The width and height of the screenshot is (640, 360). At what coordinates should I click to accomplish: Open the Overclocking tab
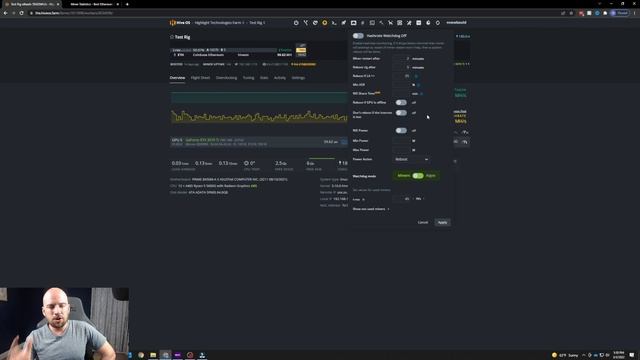click(x=227, y=78)
